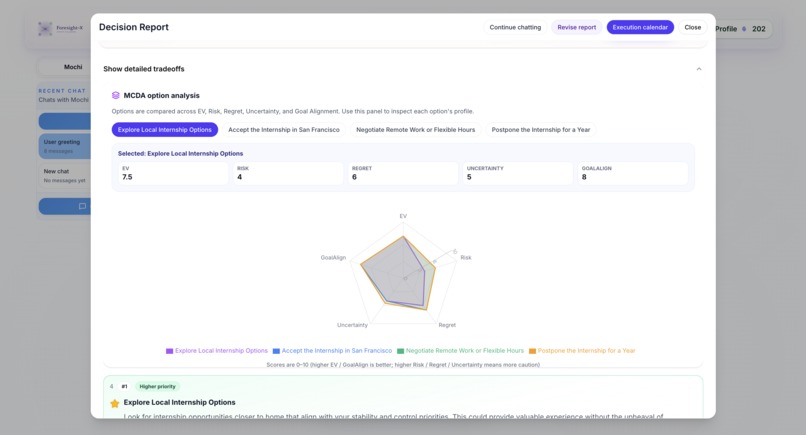
Task: Click the Higher priority badge
Action: [157, 387]
